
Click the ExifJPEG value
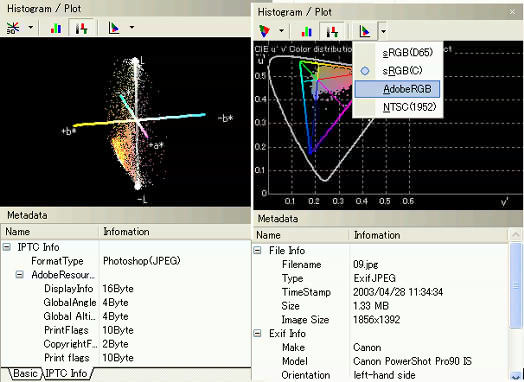(x=374, y=278)
